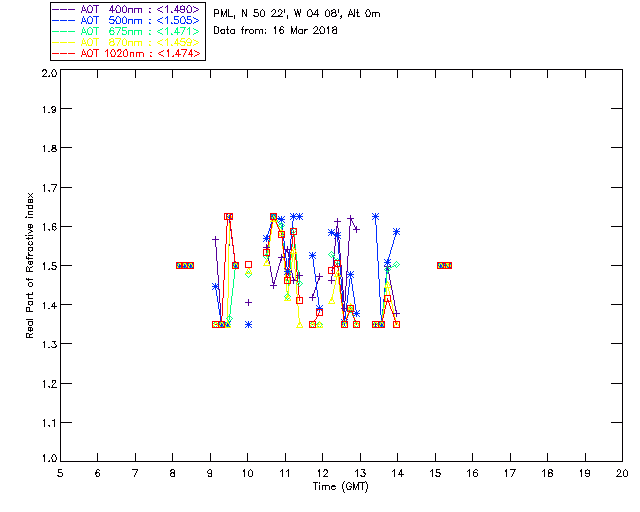The height and width of the screenshot is (512, 640).
Task: Click the x-axis hour label 11
Action: [285, 473]
